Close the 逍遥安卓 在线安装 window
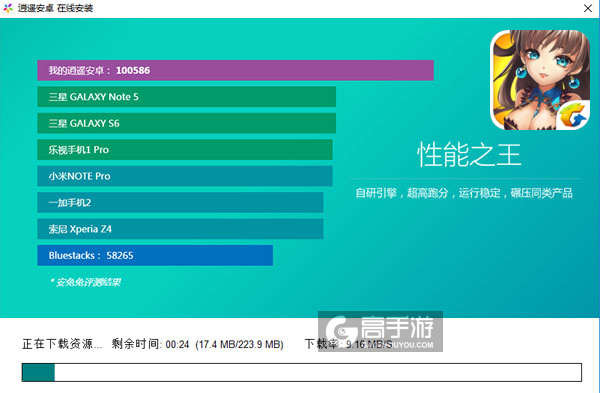Screen dimensions: 600x393 coord(588,8)
